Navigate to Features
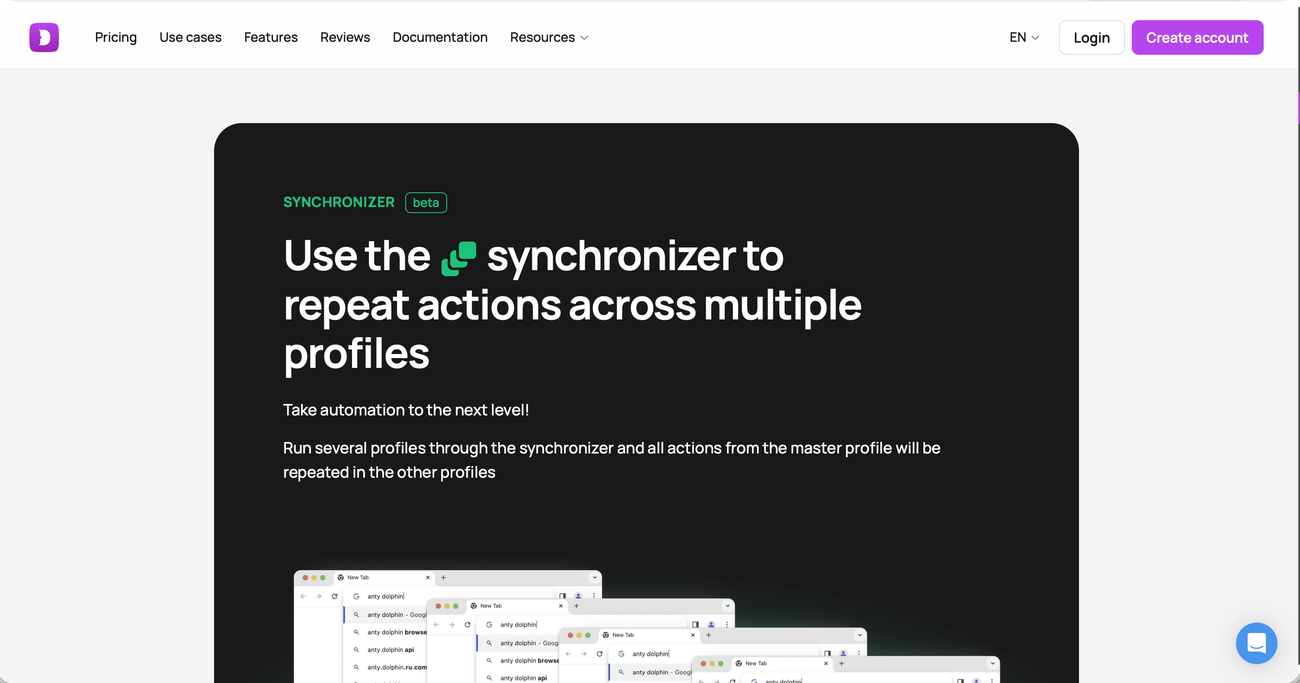The height and width of the screenshot is (683, 1300). (271, 37)
